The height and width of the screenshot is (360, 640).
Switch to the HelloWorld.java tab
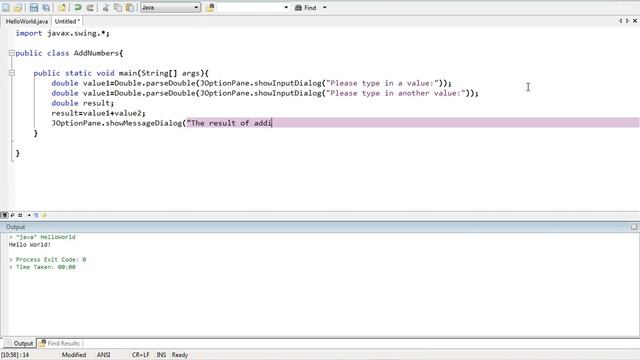(27, 21)
